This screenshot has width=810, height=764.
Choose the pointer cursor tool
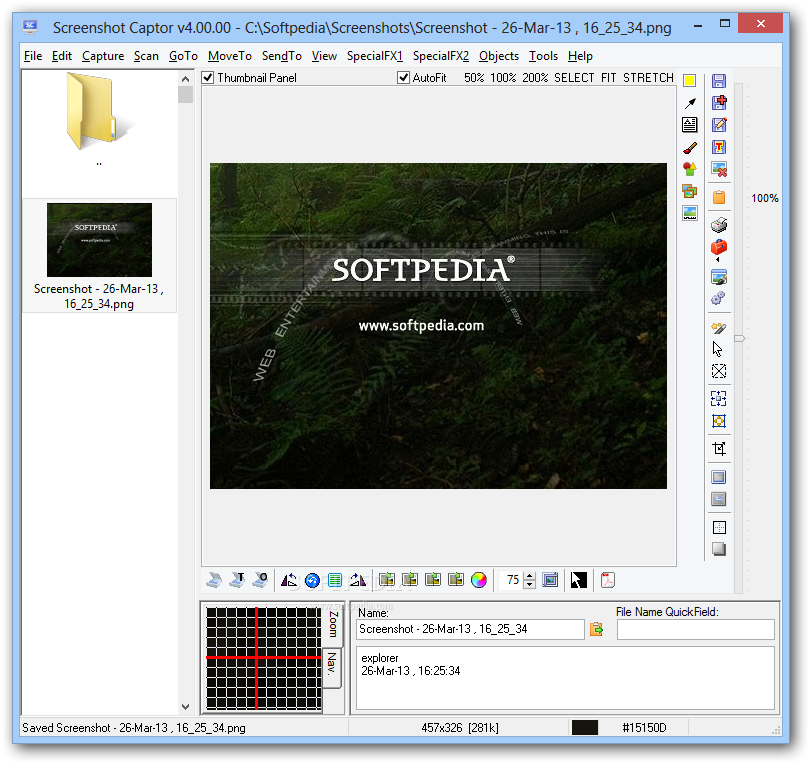pos(718,349)
